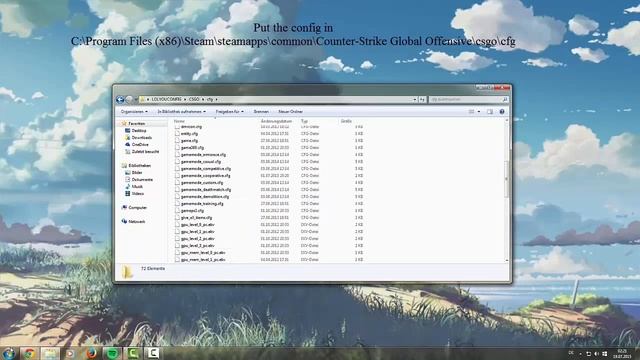This screenshot has width=640, height=360.
Task: Click the Brennen toolbar button
Action: point(261,111)
